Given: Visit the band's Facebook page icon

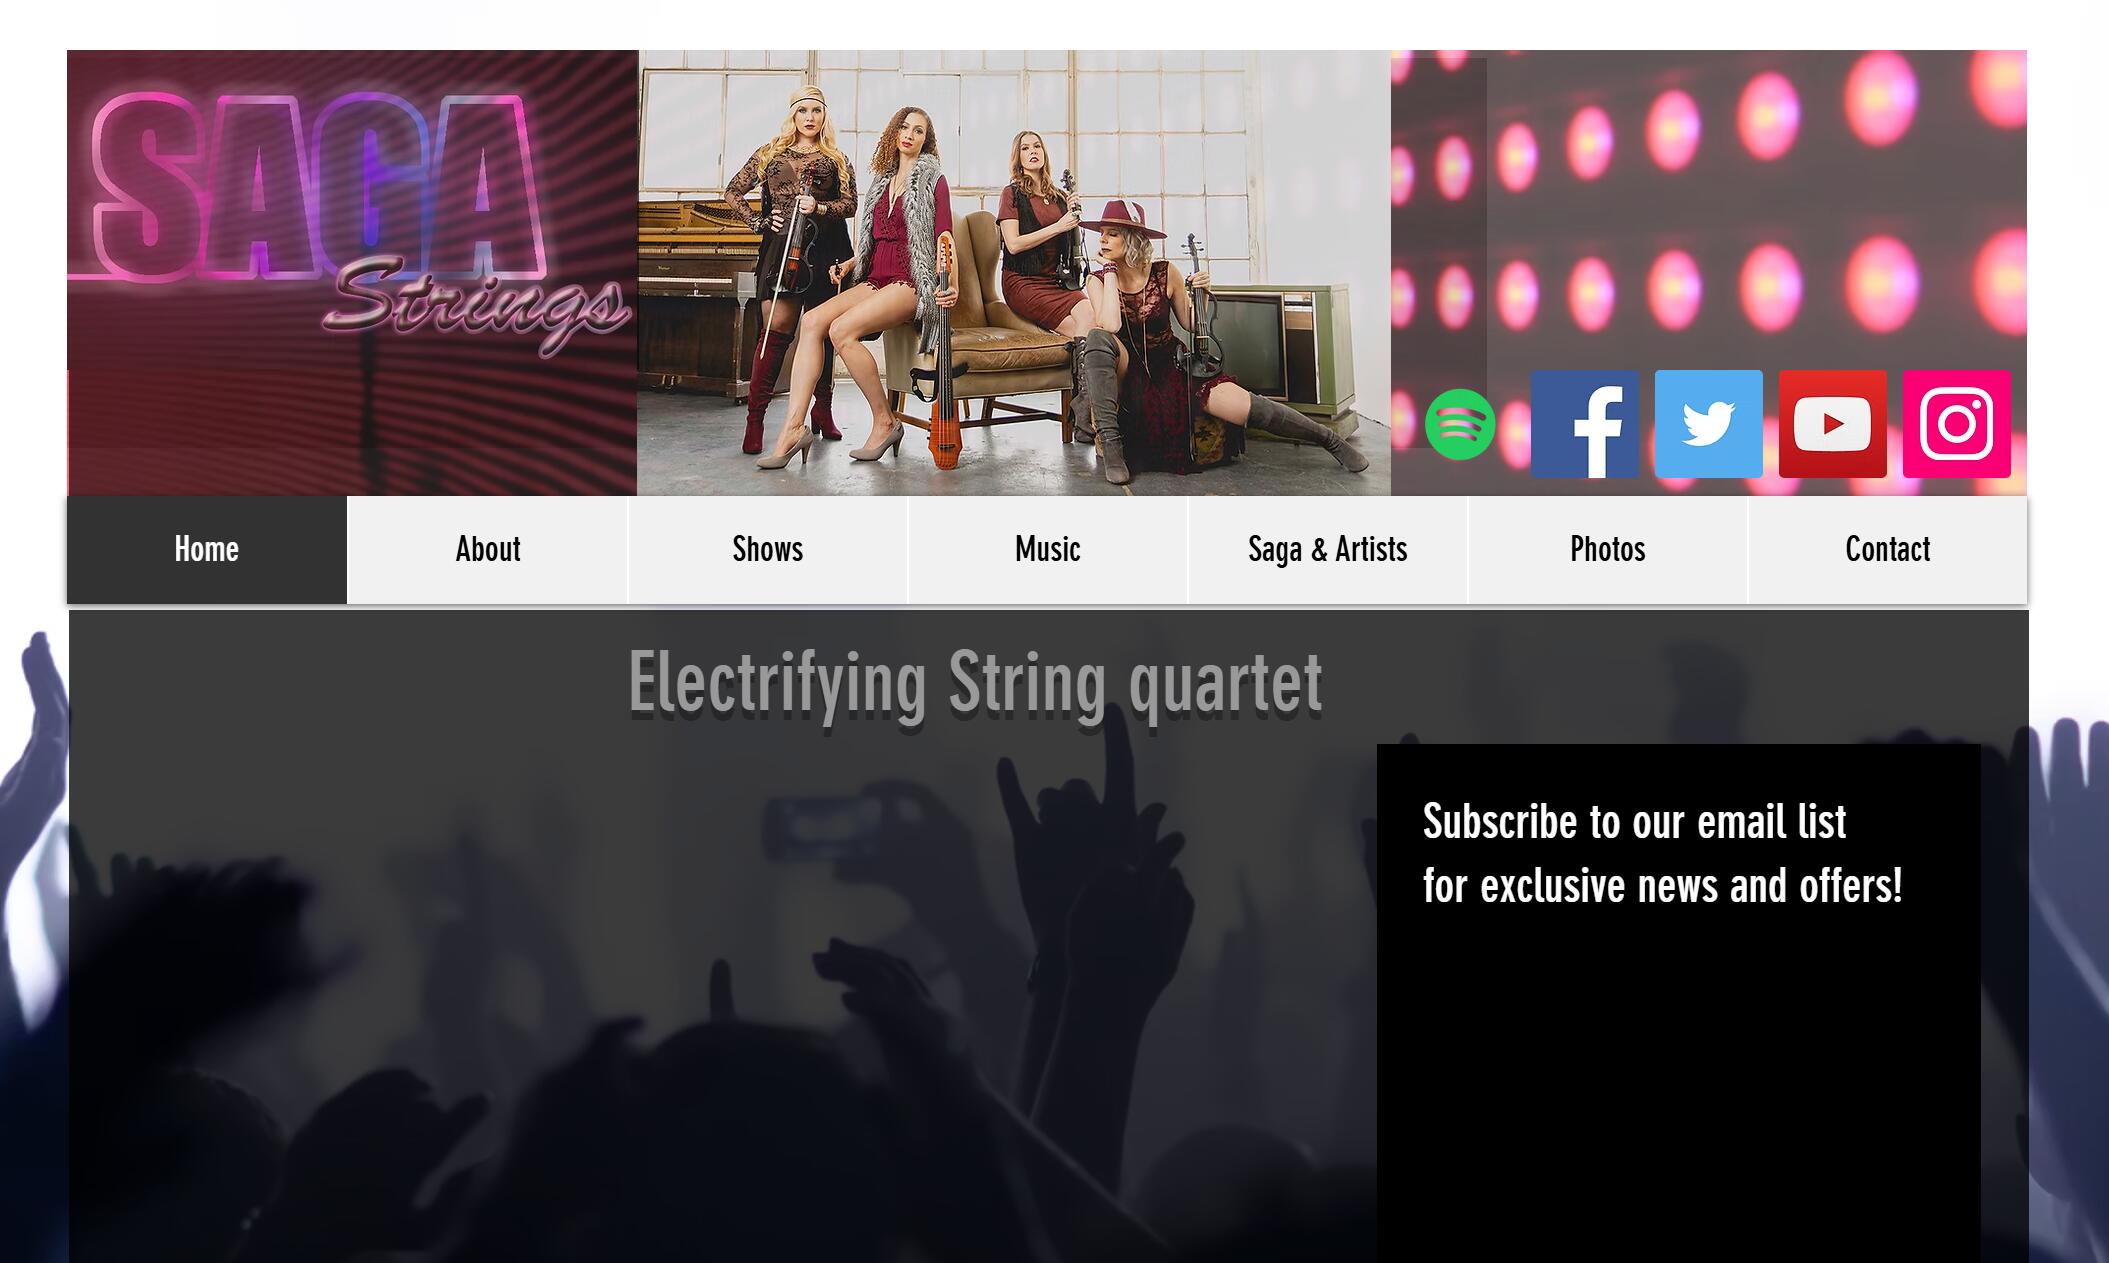Looking at the screenshot, I should (x=1585, y=424).
